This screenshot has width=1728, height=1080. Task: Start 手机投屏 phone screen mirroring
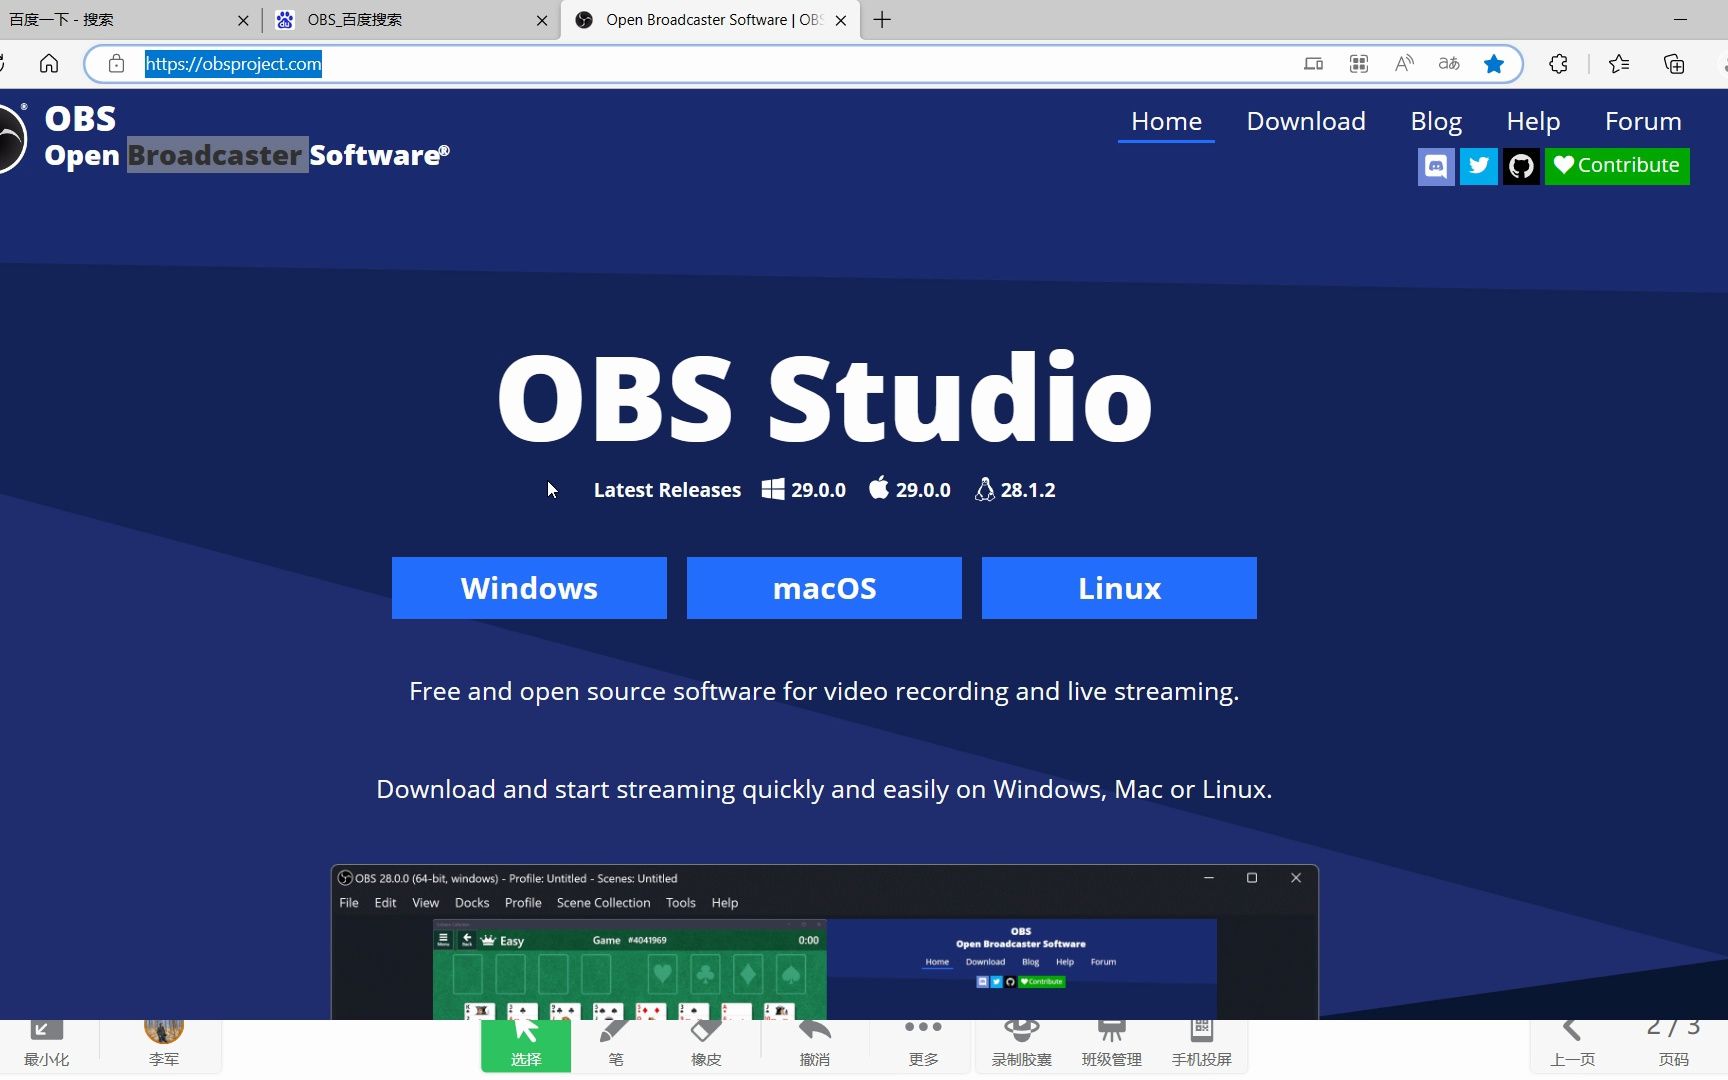pos(1201,1045)
